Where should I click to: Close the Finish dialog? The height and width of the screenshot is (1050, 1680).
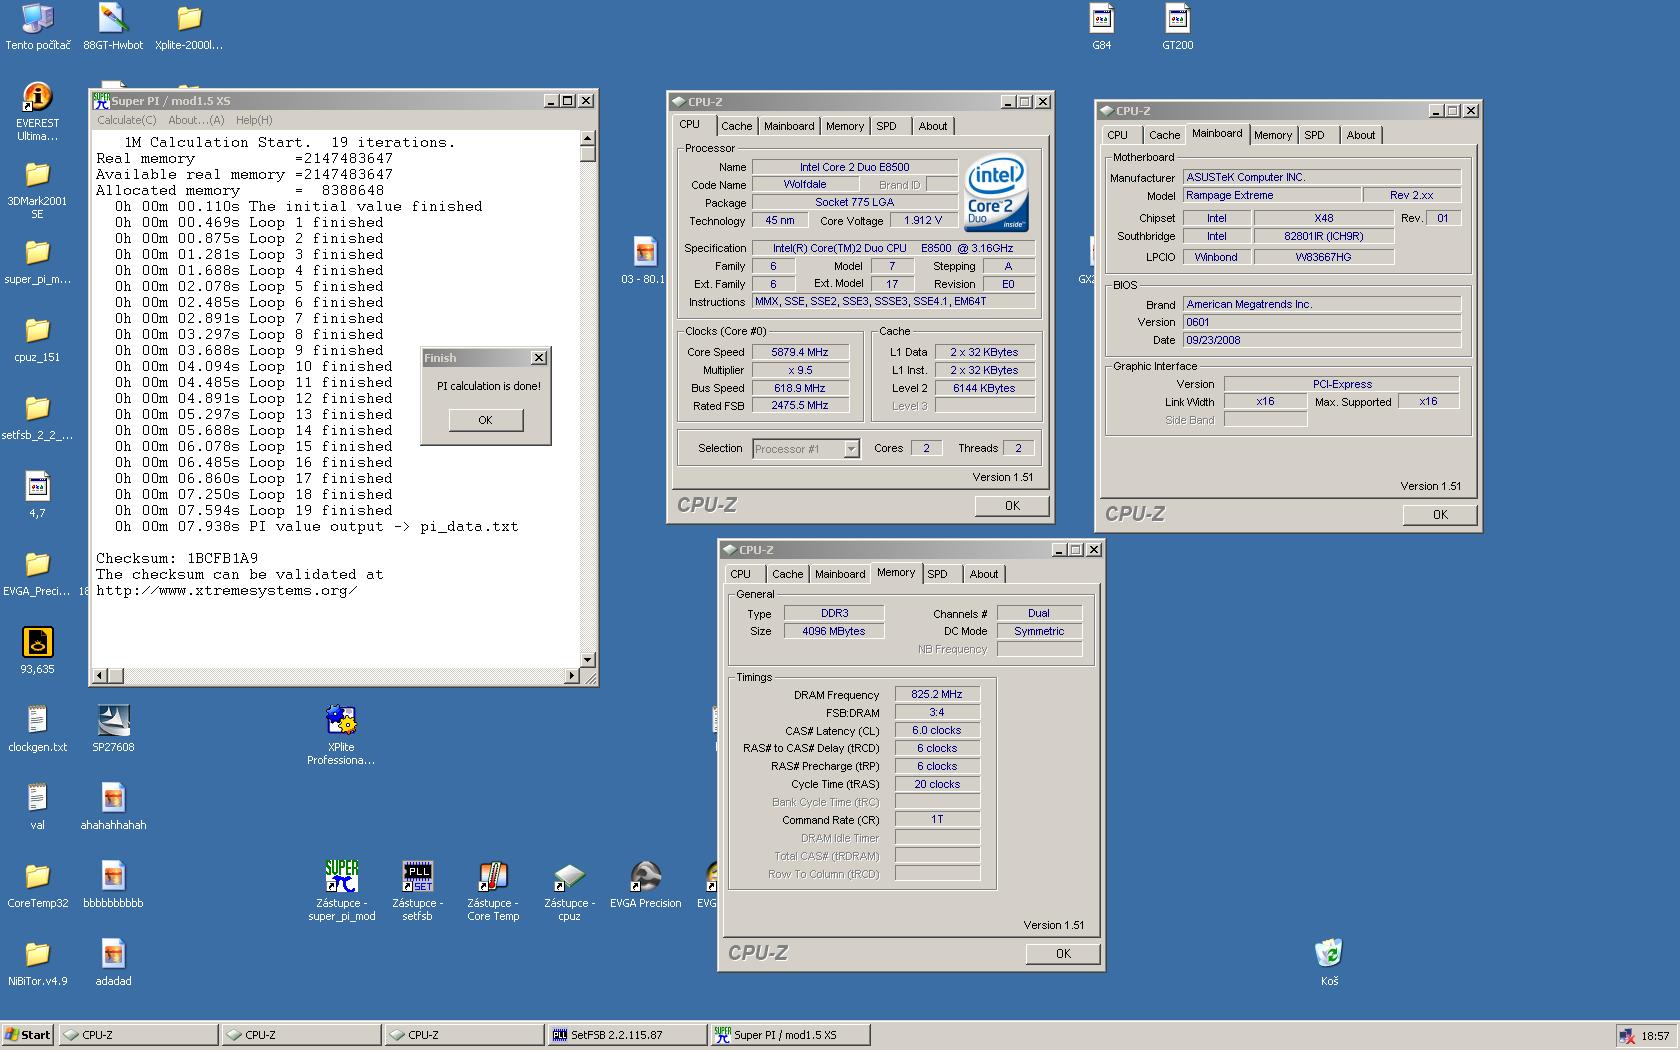point(538,358)
